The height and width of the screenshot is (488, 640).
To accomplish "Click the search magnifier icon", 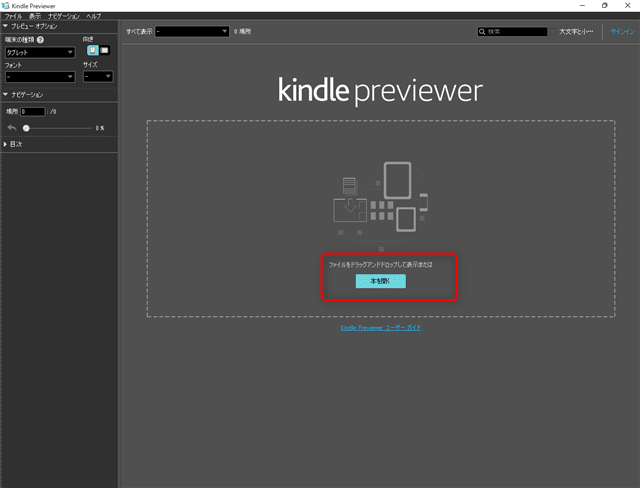I will point(482,31).
